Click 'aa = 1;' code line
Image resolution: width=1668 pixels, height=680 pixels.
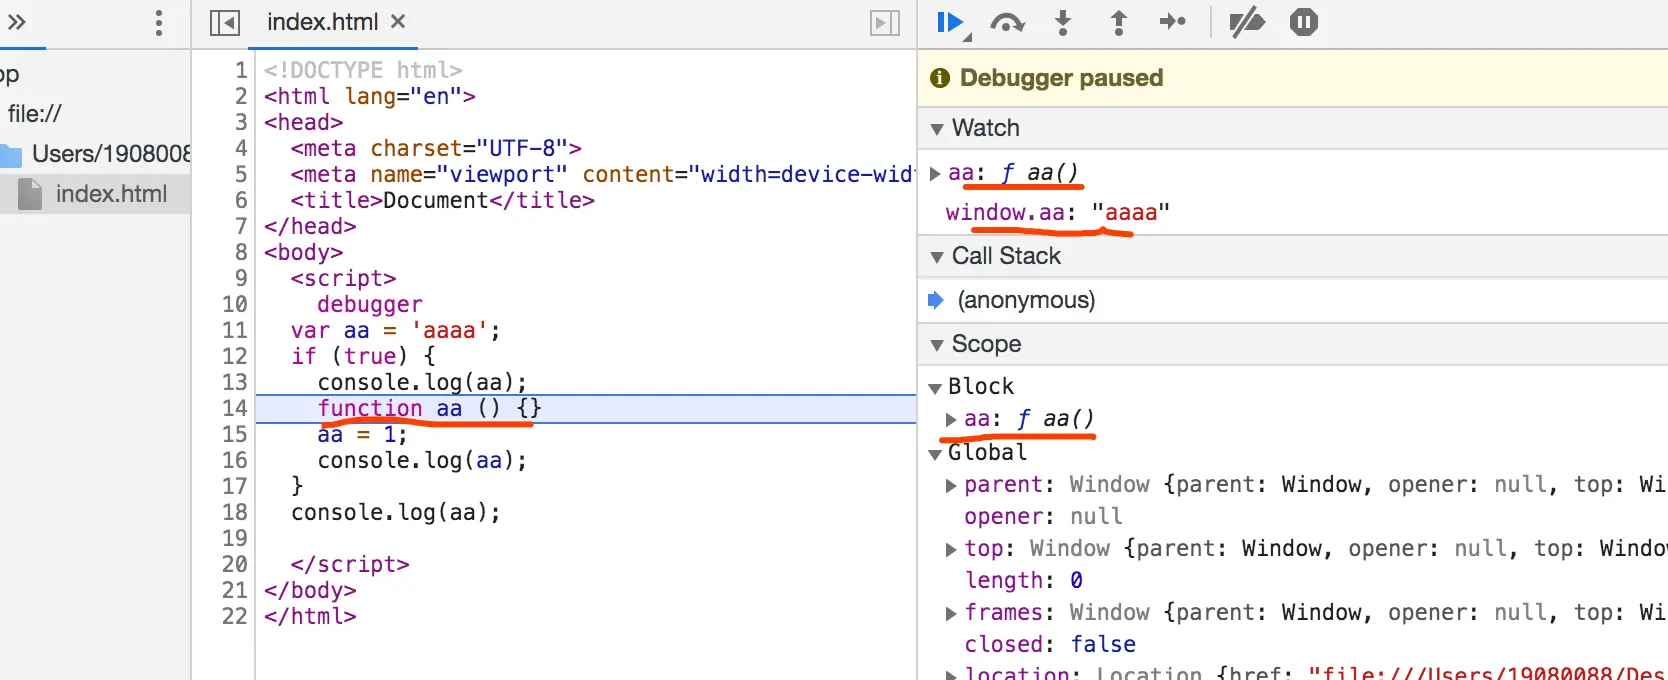pos(362,434)
